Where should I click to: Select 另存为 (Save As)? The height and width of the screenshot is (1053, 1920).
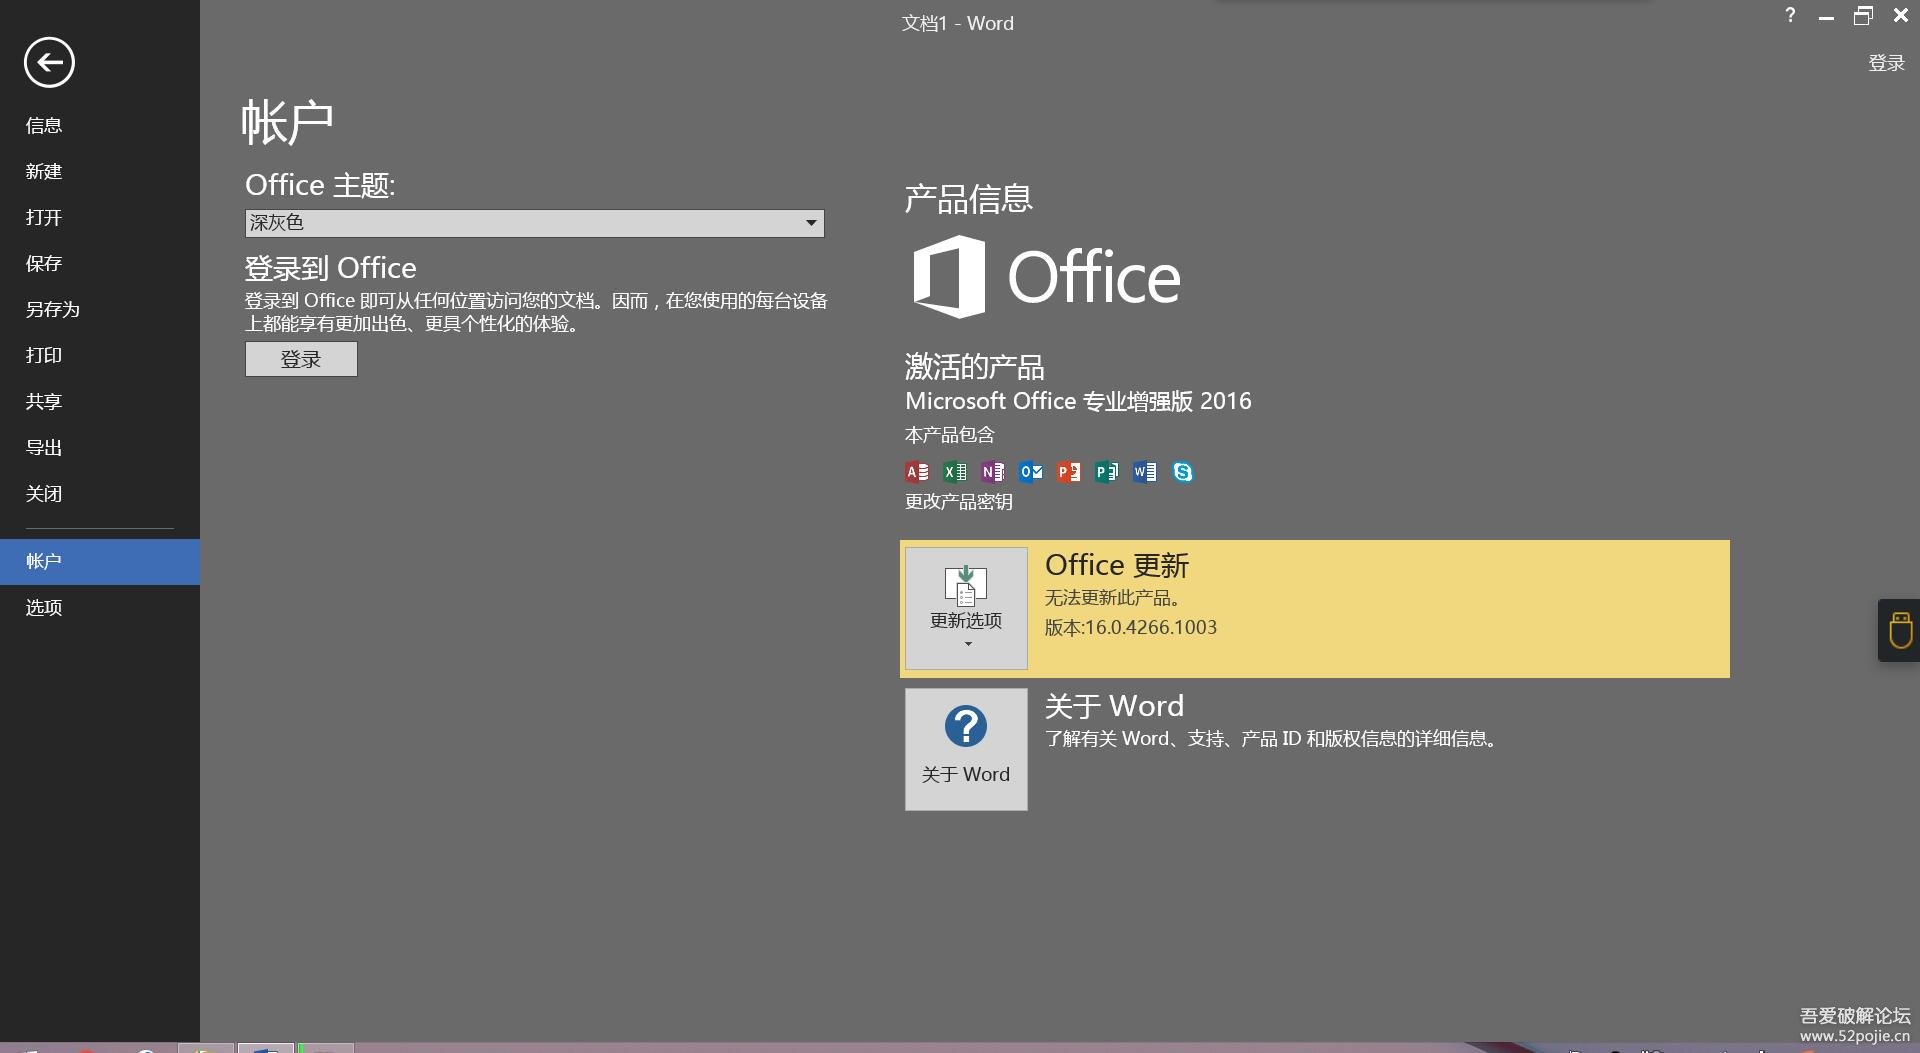coord(100,309)
